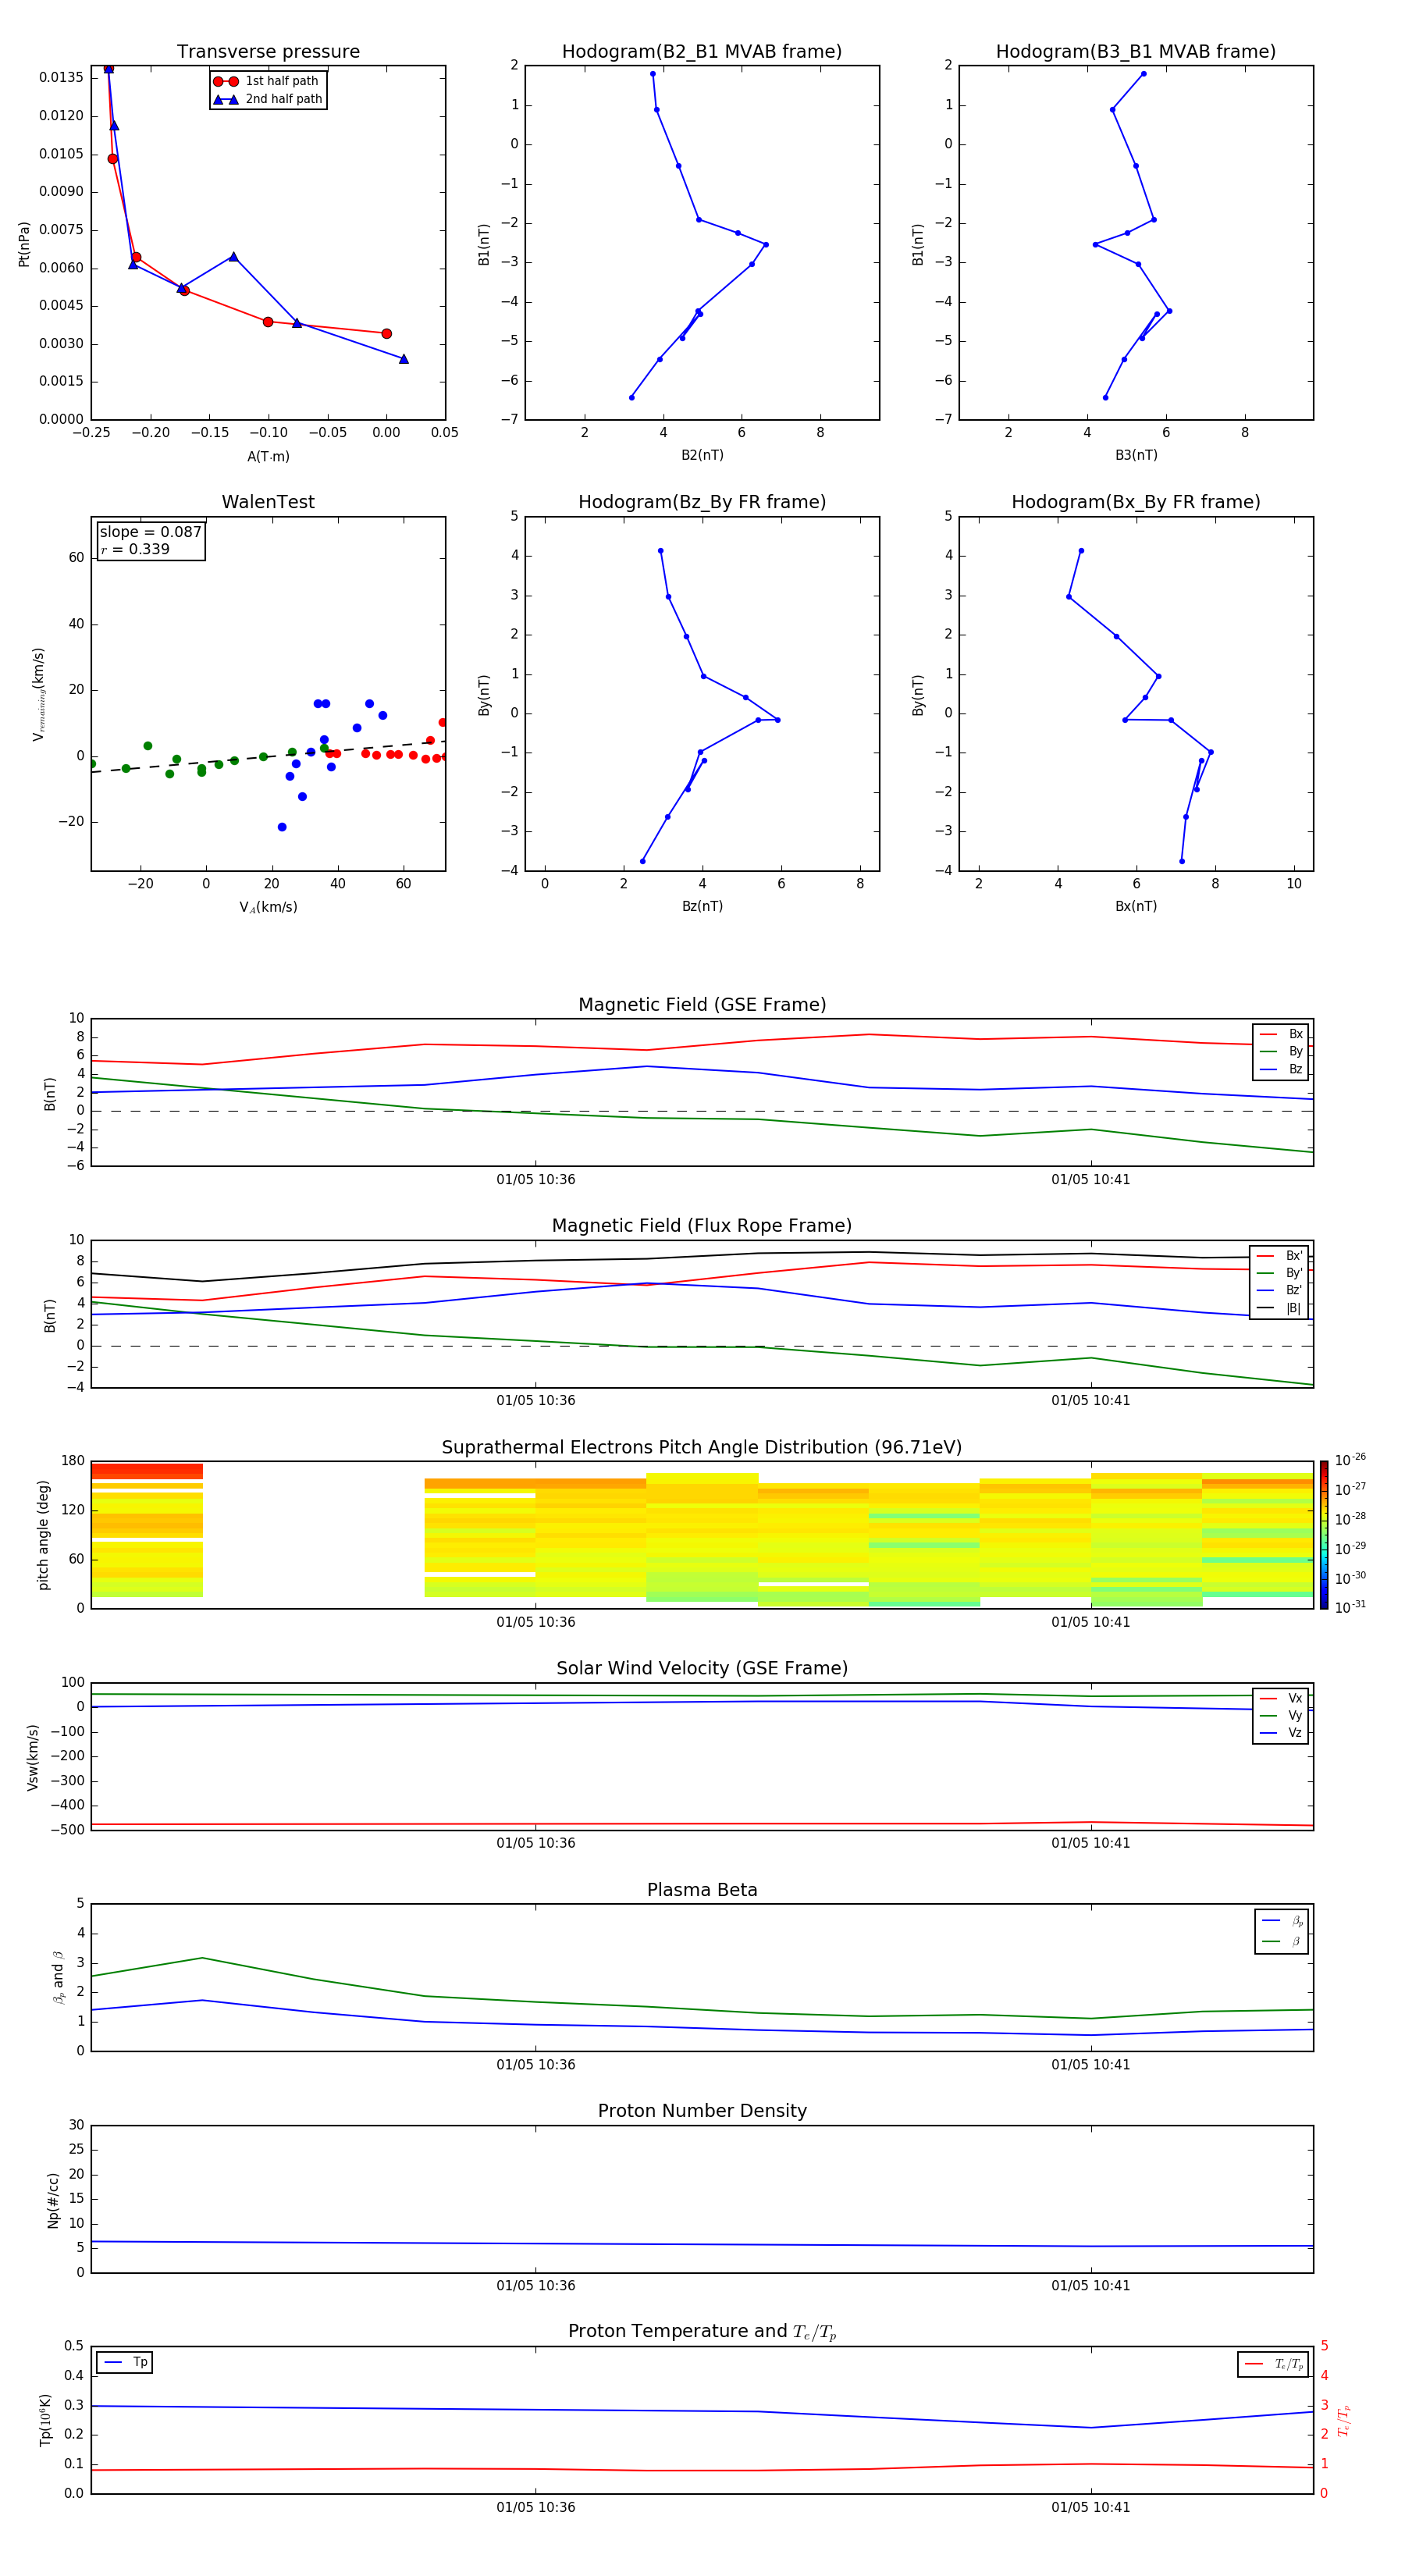Screen dimensions: 1405x2576
Task: Click the 'B2(nT)' x-axis label
Action: point(702,455)
